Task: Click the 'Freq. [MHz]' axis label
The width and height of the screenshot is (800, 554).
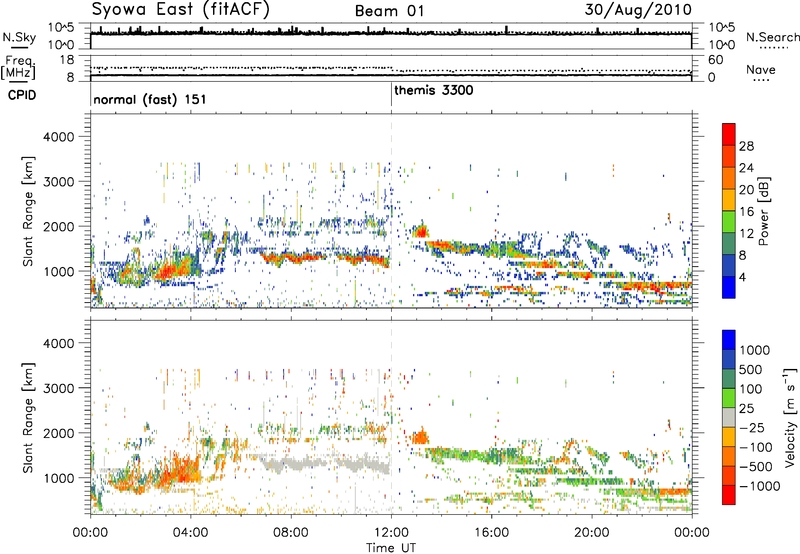Action: (18, 68)
